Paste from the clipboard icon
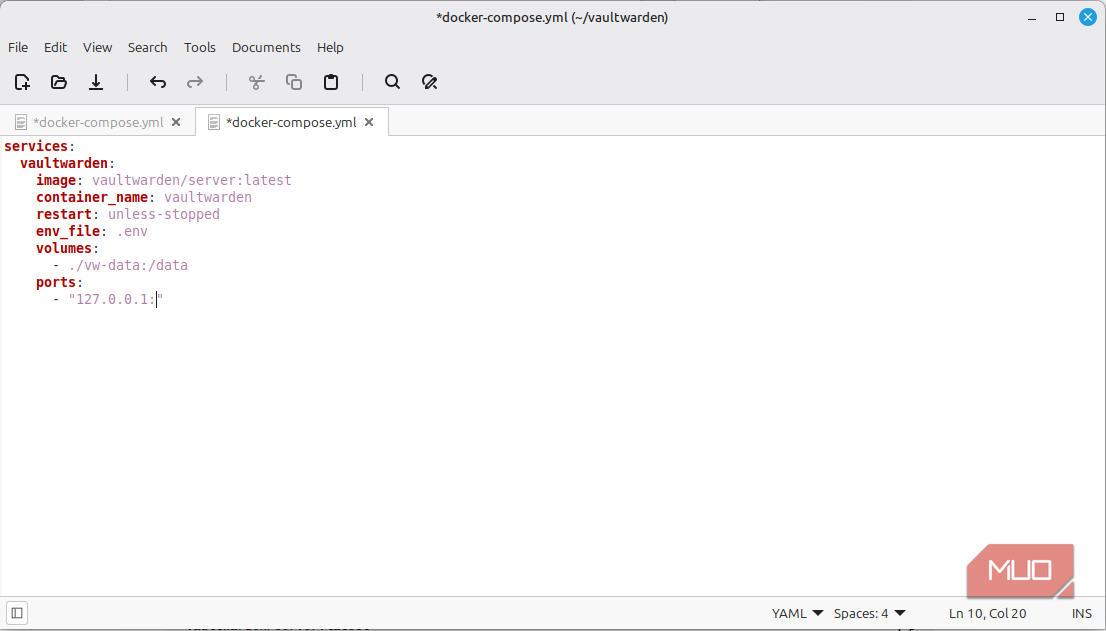1106x631 pixels. click(x=331, y=82)
